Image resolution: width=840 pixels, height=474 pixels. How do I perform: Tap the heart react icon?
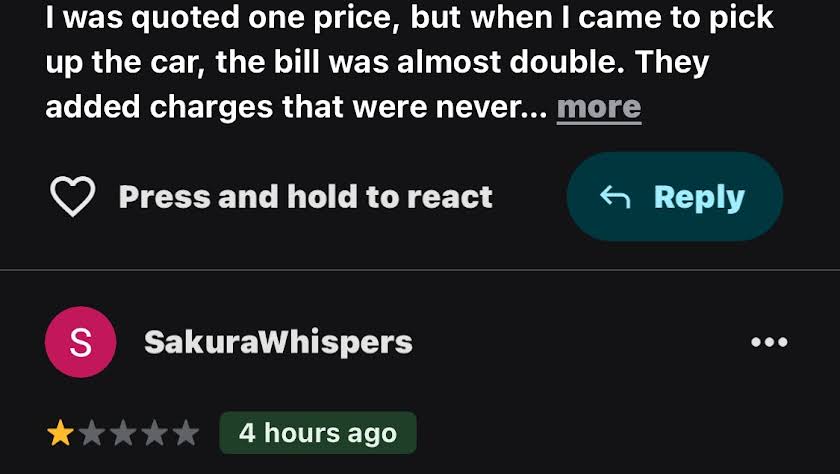[x=73, y=196]
